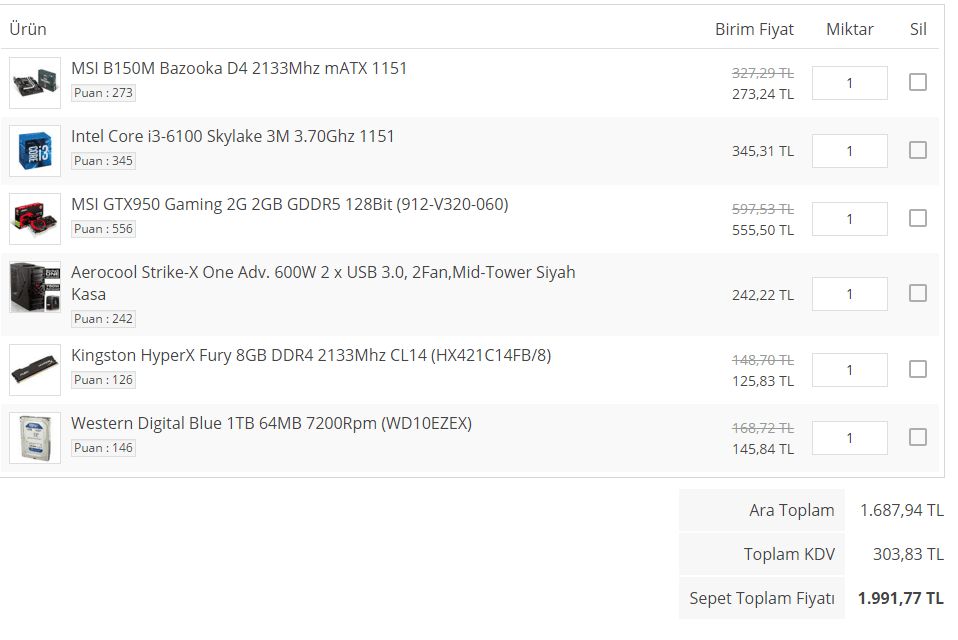958x640 pixels.
Task: Select quantity field for Western Digital Blue
Action: [x=849, y=438]
